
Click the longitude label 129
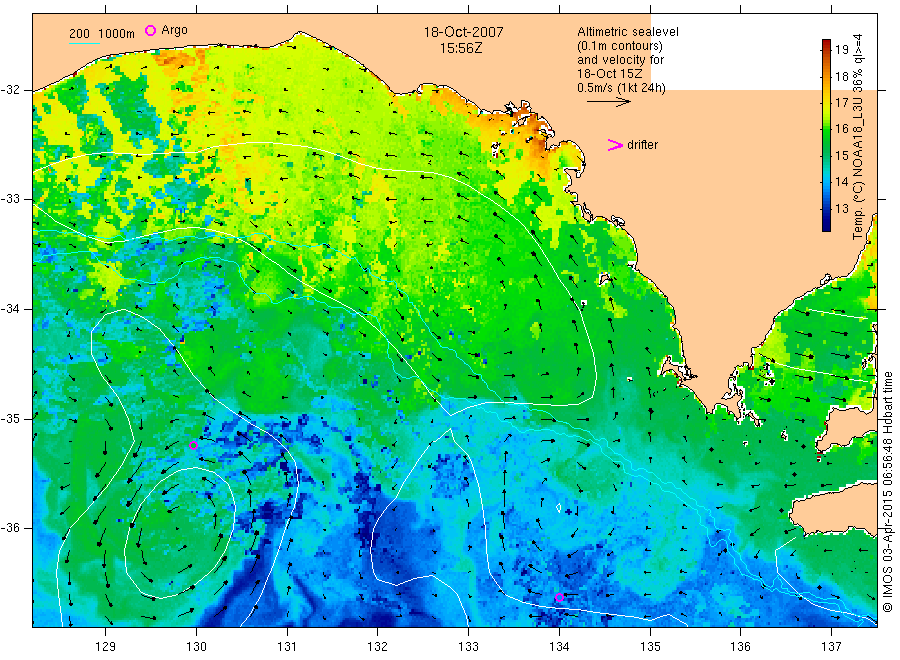tap(106, 647)
